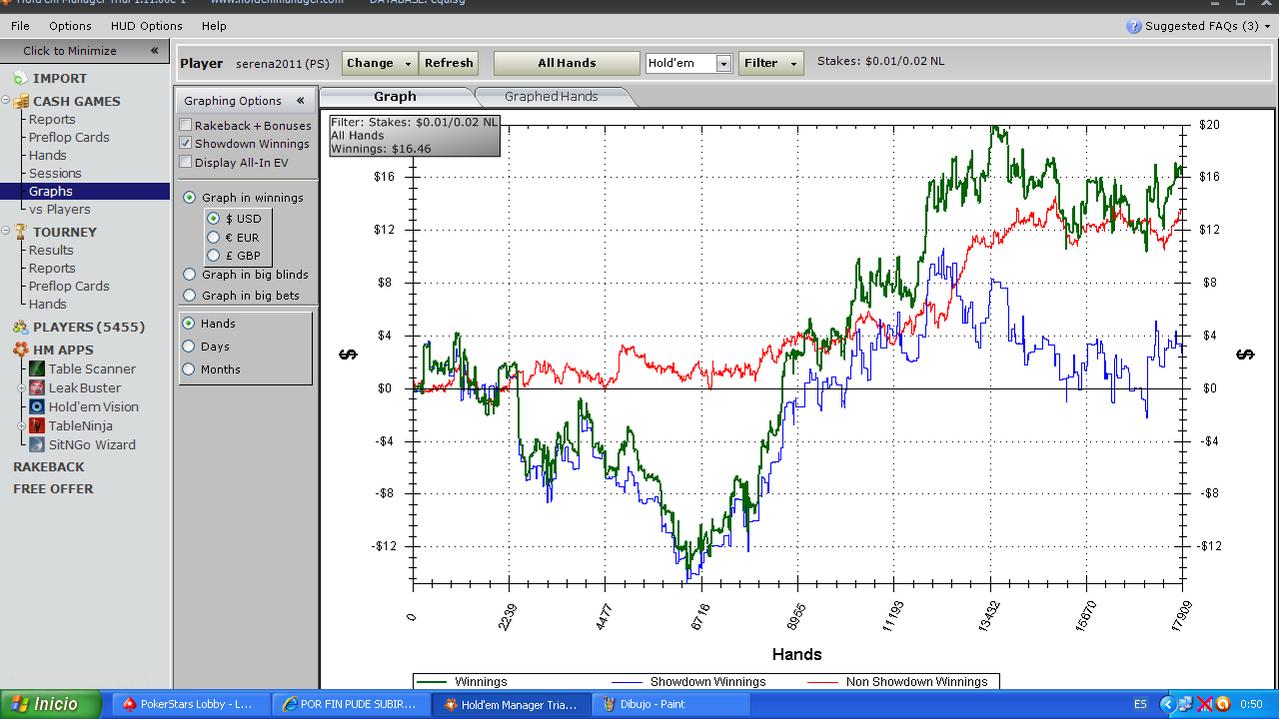
Task: Expand the TableNinja tree node
Action: [22, 426]
